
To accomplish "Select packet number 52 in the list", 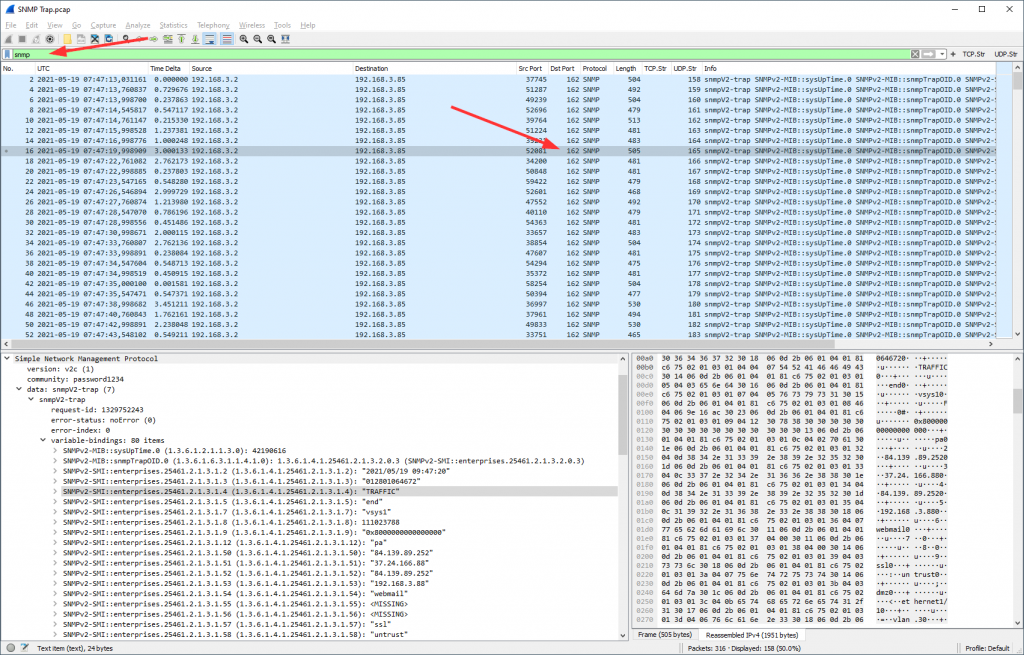I will click(500, 335).
